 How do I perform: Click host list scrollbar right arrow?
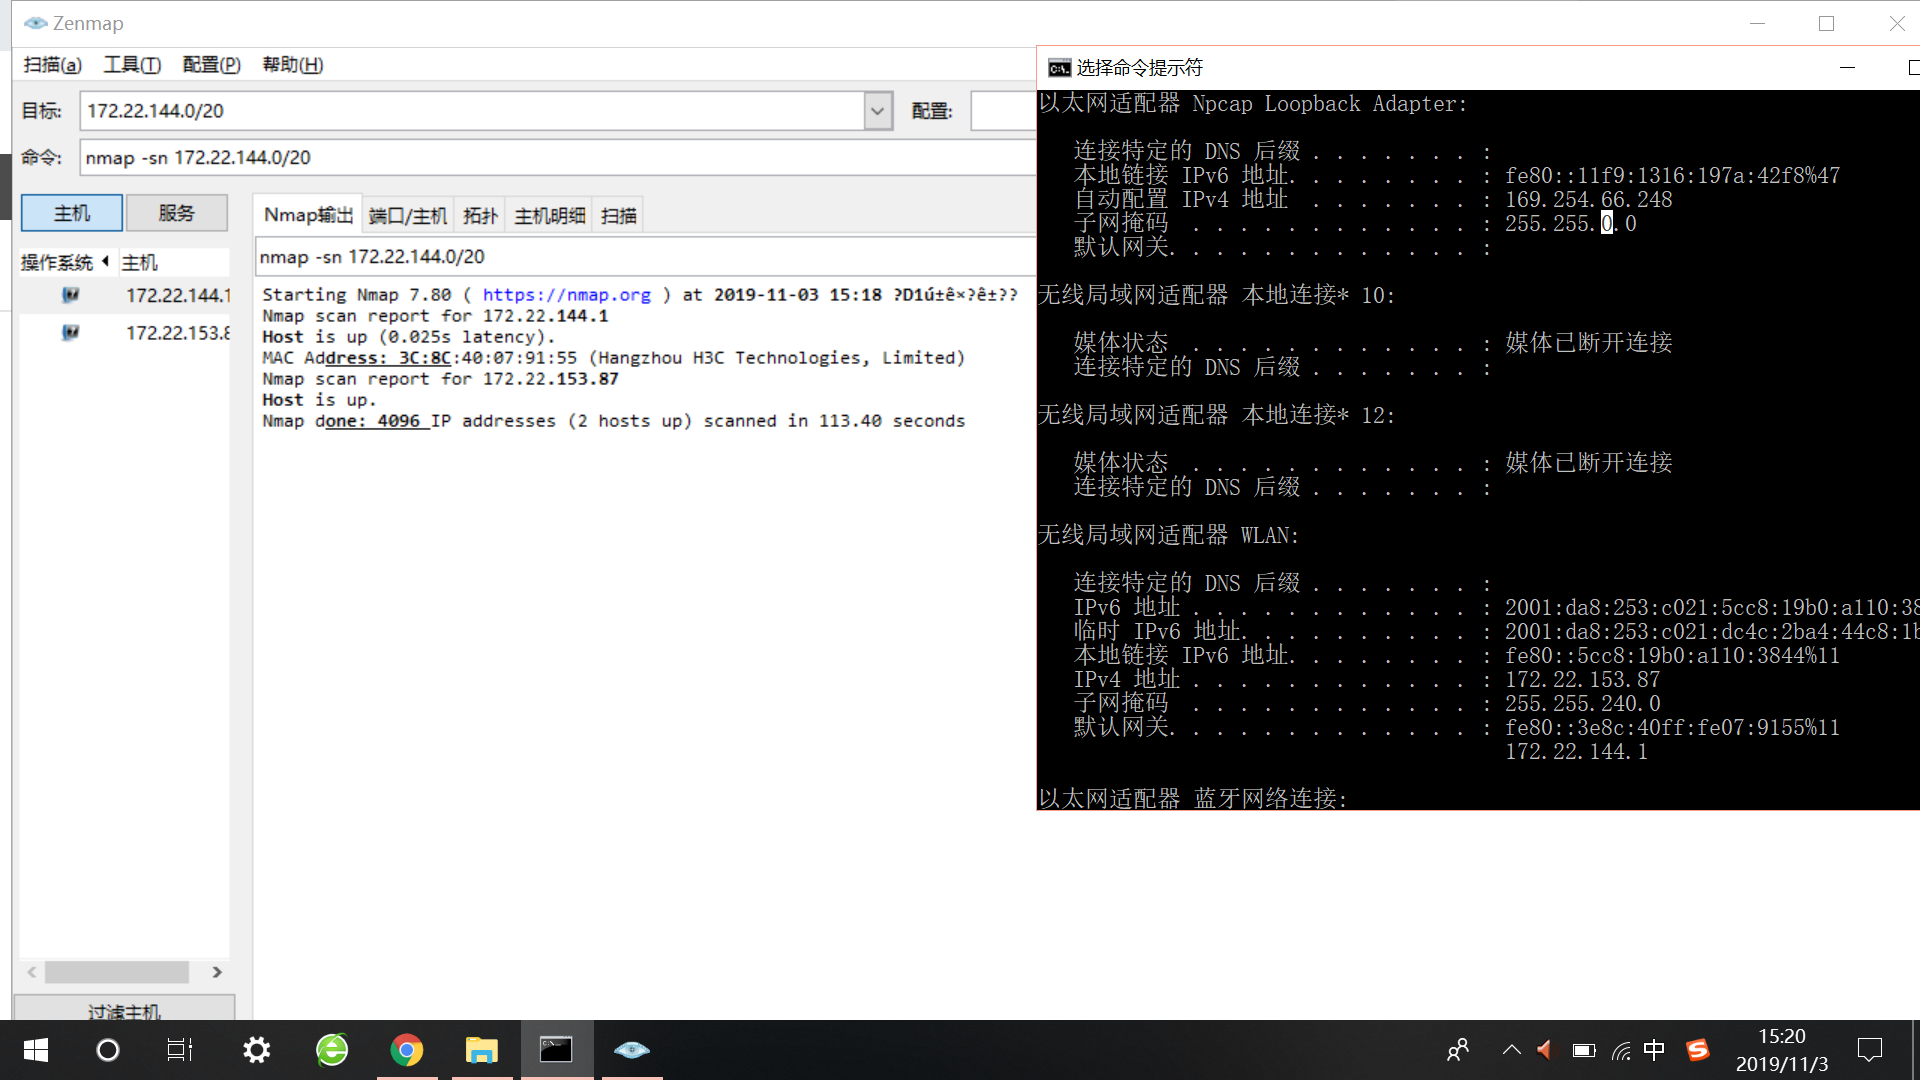coord(217,972)
